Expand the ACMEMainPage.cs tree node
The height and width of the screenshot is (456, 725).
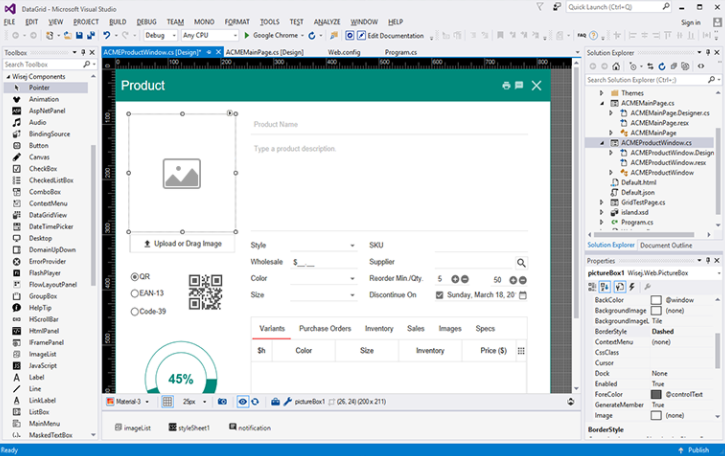[x=602, y=103]
